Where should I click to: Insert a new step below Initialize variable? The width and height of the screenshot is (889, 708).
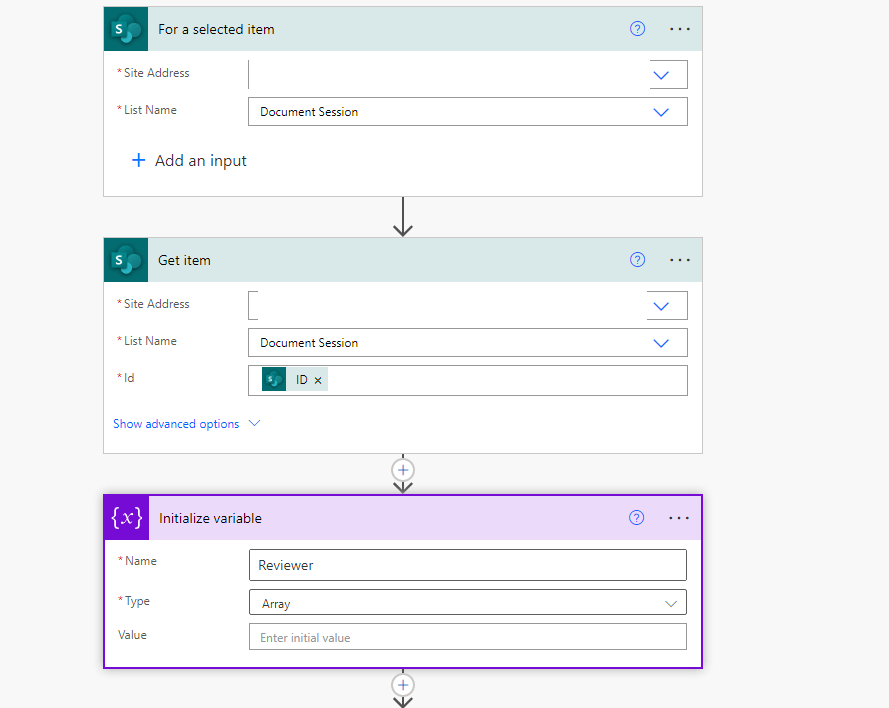coord(403,685)
